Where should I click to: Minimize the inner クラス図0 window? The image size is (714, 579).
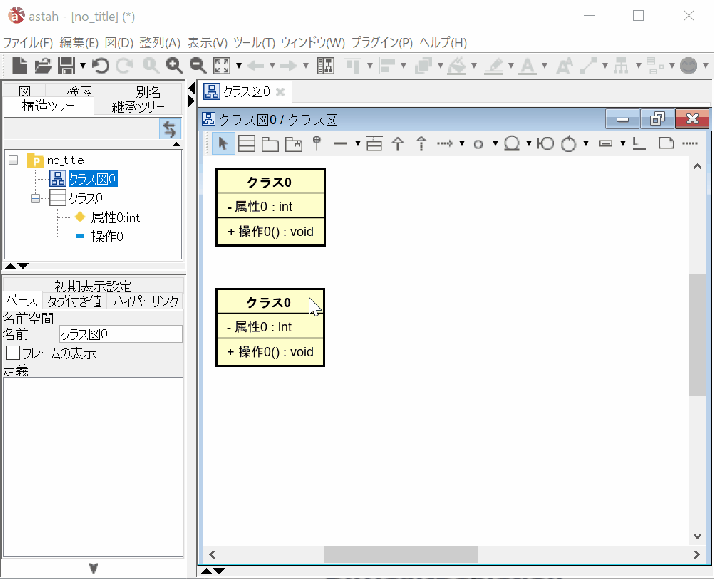[x=622, y=119]
